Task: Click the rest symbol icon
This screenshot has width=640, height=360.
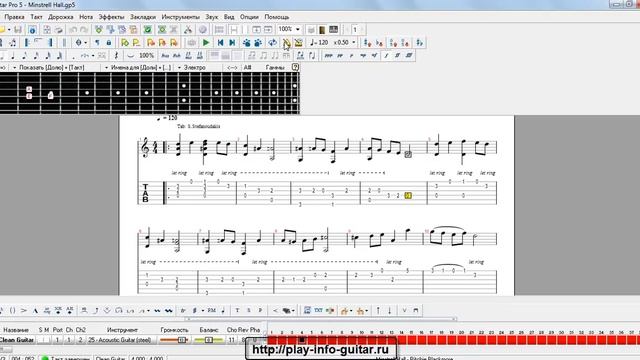Action: (x=116, y=56)
